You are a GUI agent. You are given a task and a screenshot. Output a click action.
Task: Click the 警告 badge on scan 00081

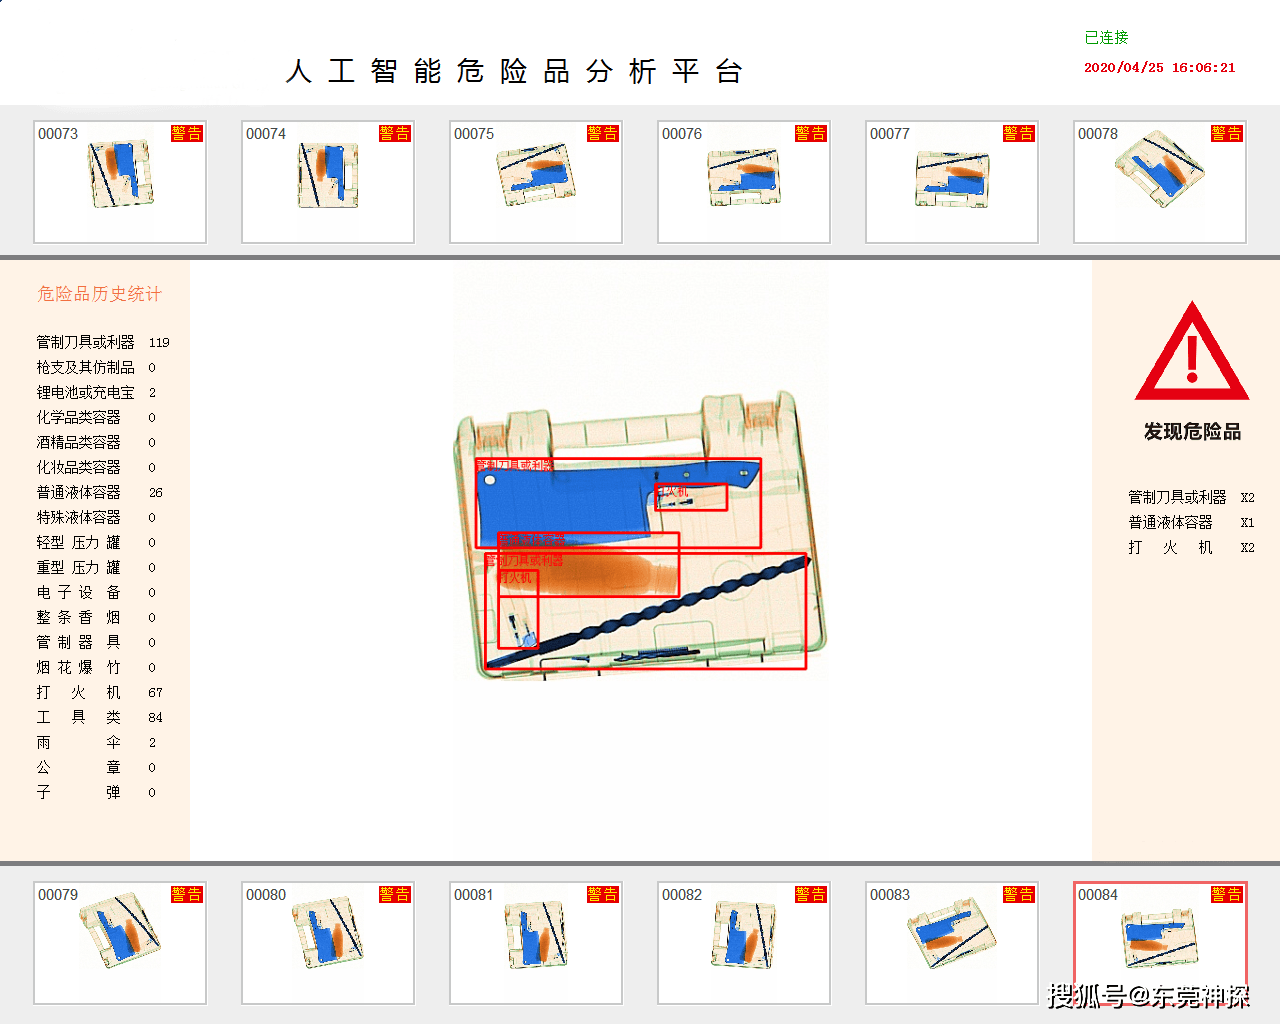click(x=603, y=894)
